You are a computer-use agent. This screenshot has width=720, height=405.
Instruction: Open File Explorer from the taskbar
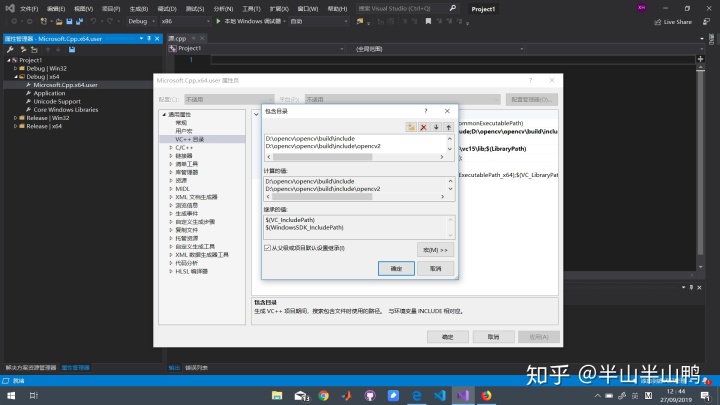[x=277, y=395]
